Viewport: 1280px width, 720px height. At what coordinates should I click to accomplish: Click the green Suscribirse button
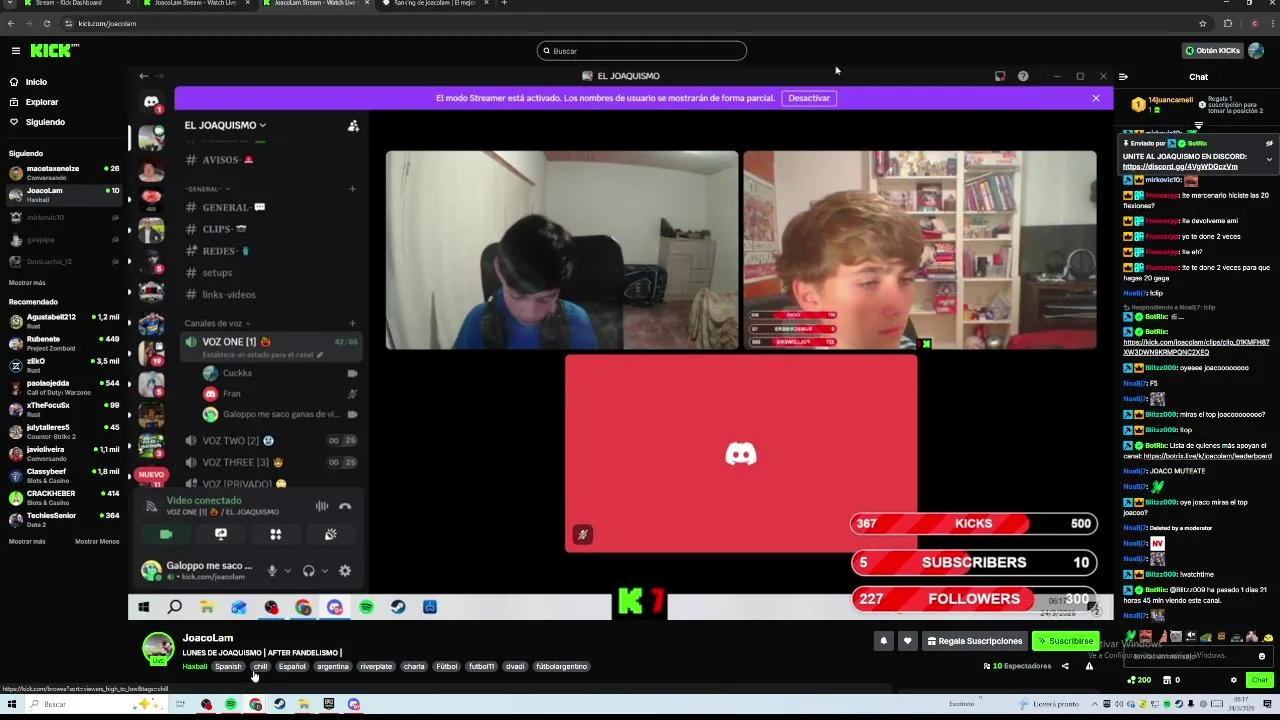click(1066, 641)
